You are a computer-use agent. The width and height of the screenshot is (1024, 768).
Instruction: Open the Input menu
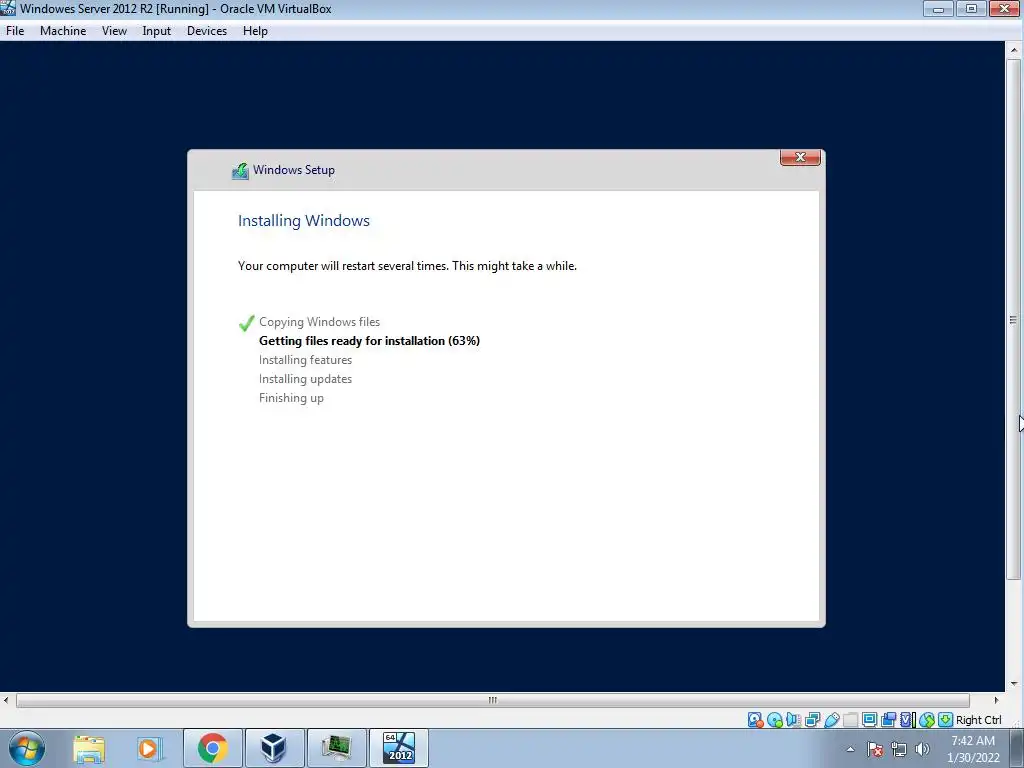pos(157,31)
